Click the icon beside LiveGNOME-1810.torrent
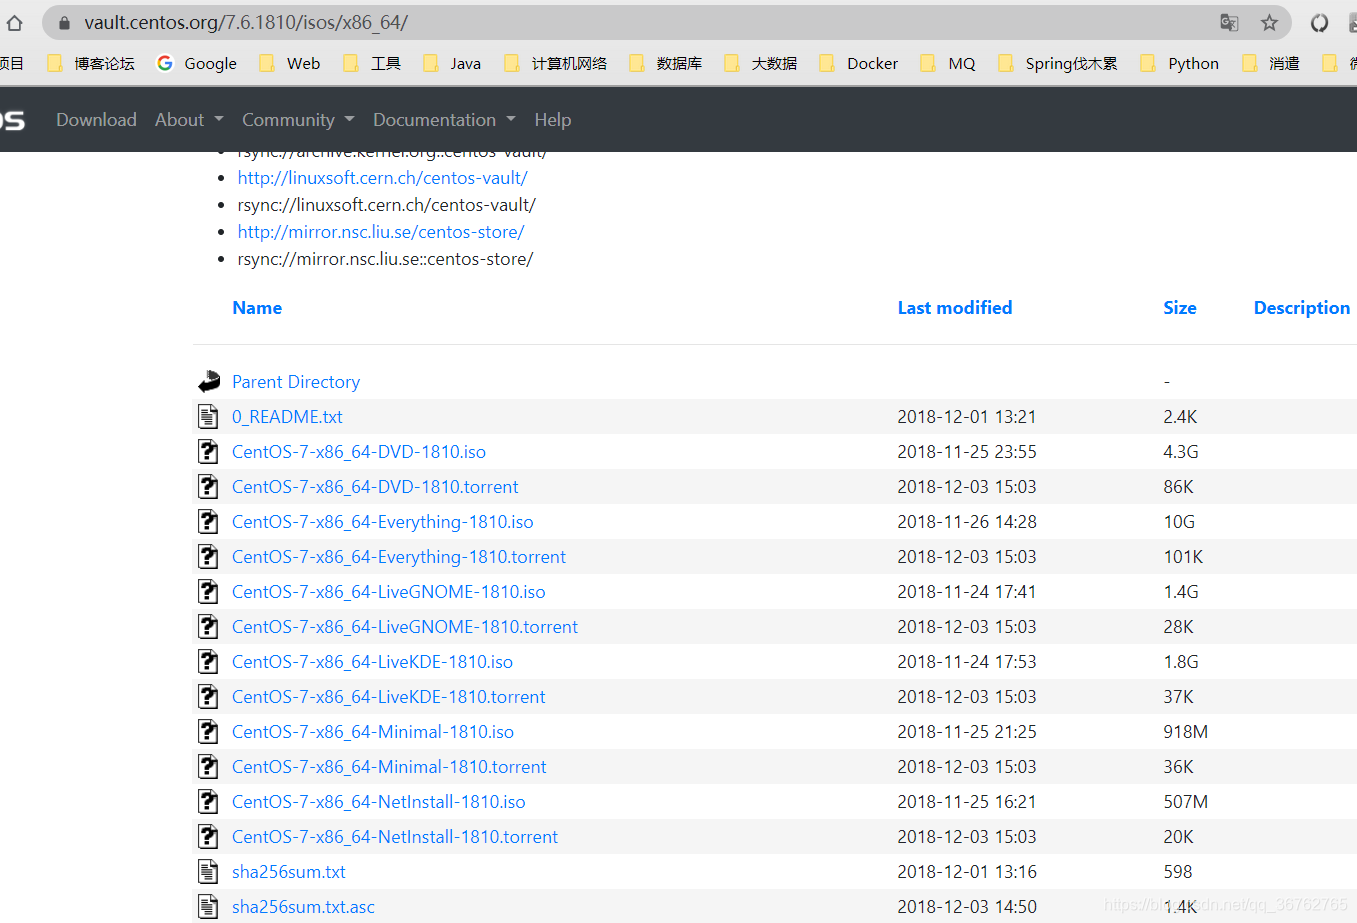This screenshot has height=923, width=1357. point(208,626)
